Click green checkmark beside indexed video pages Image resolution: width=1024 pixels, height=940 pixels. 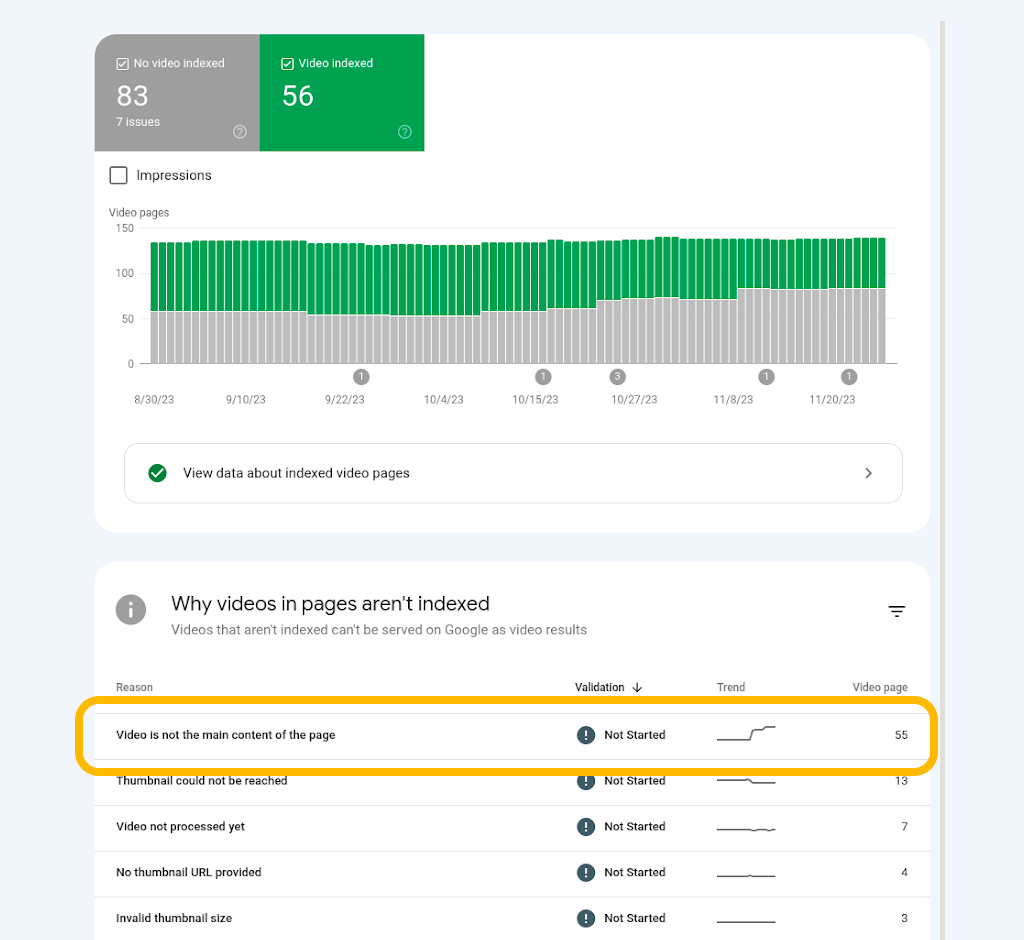tap(157, 473)
